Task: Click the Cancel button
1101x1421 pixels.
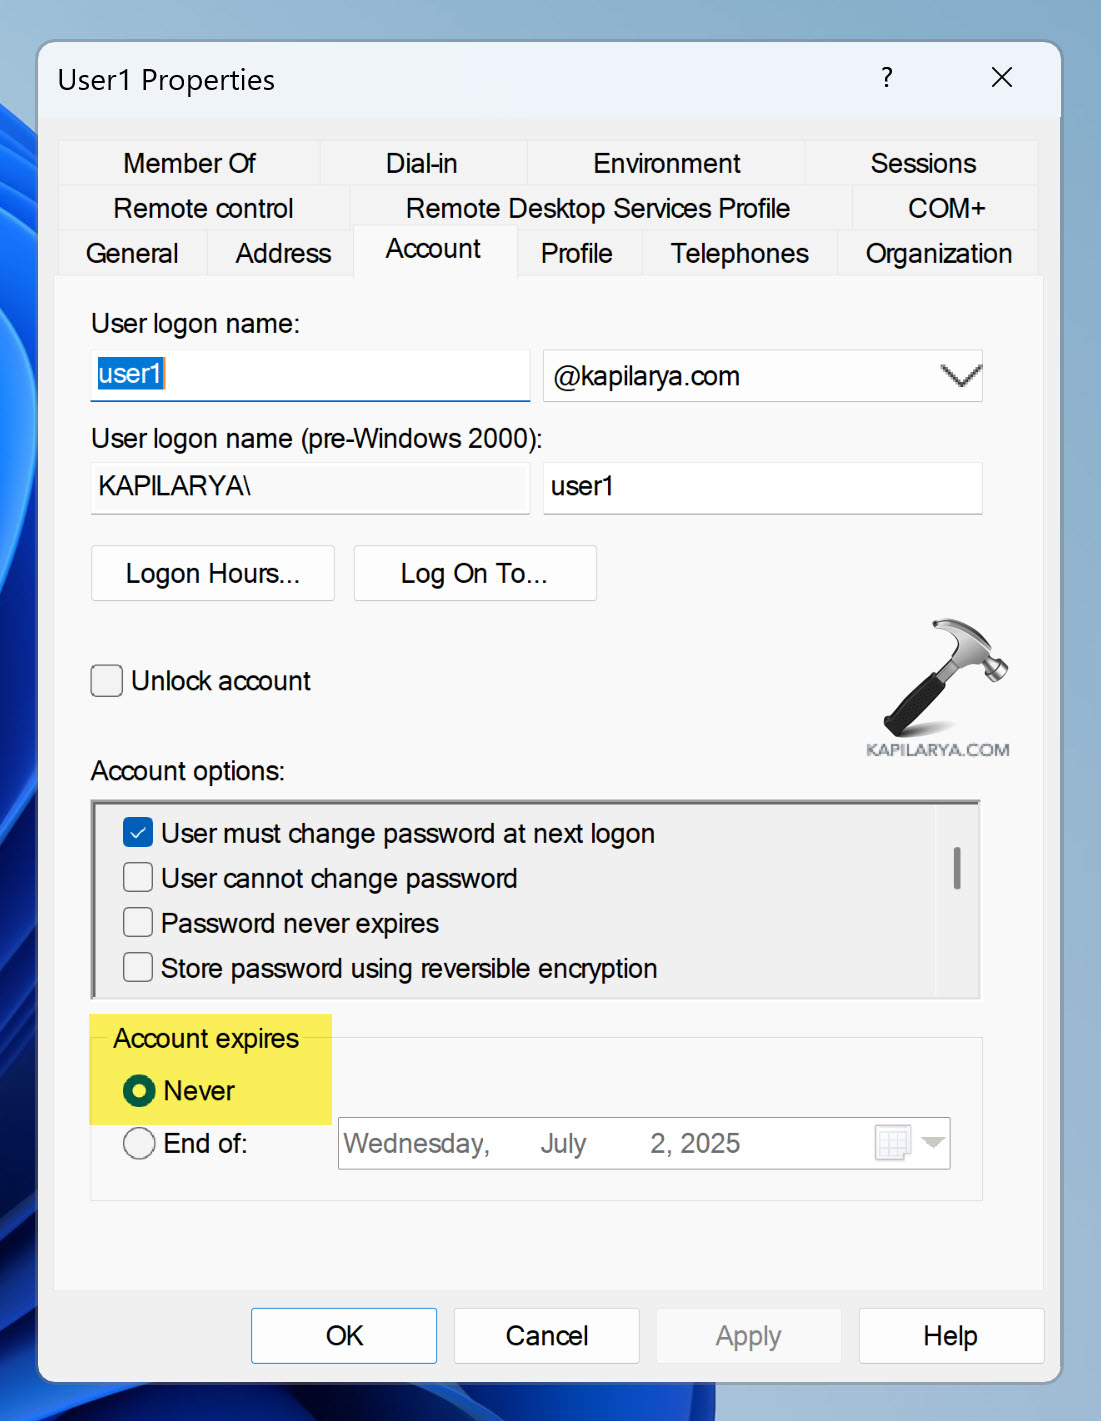Action: (547, 1335)
